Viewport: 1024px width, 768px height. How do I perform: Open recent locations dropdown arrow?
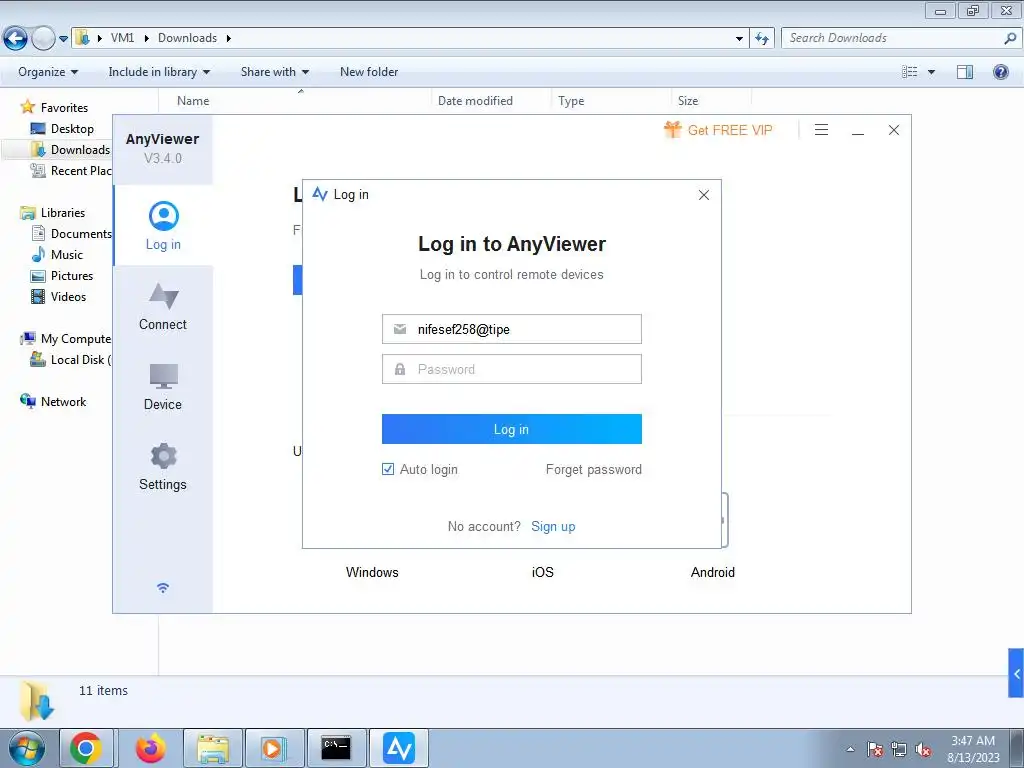(63, 39)
